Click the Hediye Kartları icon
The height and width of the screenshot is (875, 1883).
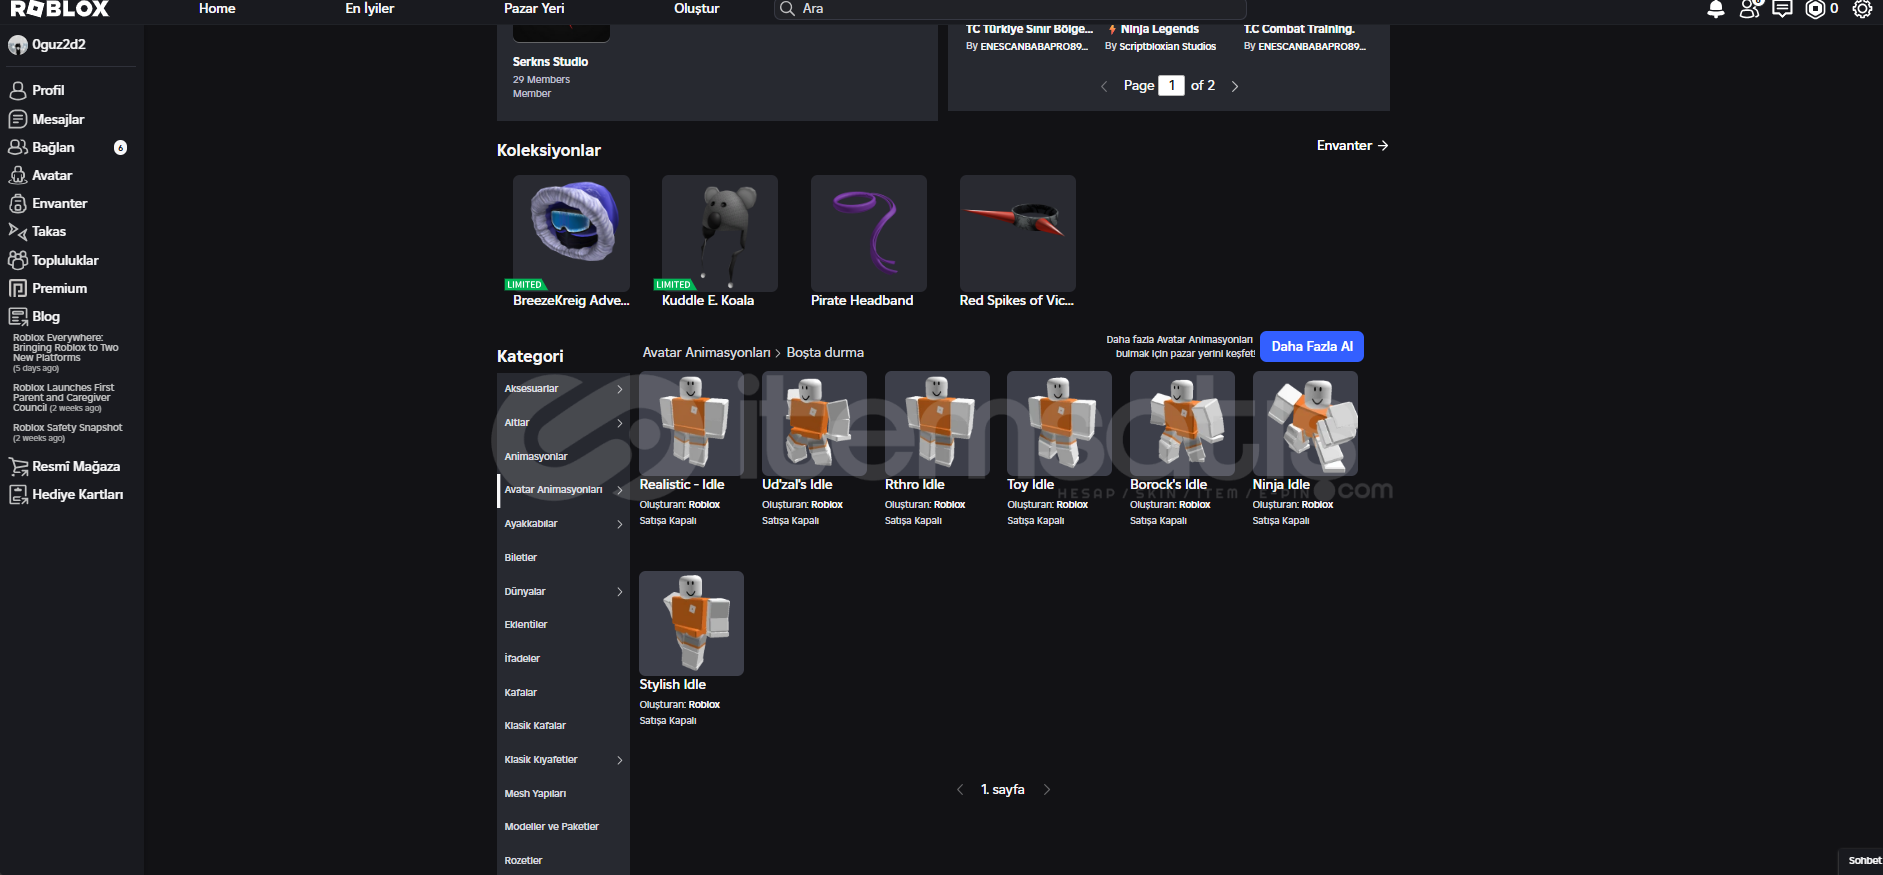(x=18, y=494)
